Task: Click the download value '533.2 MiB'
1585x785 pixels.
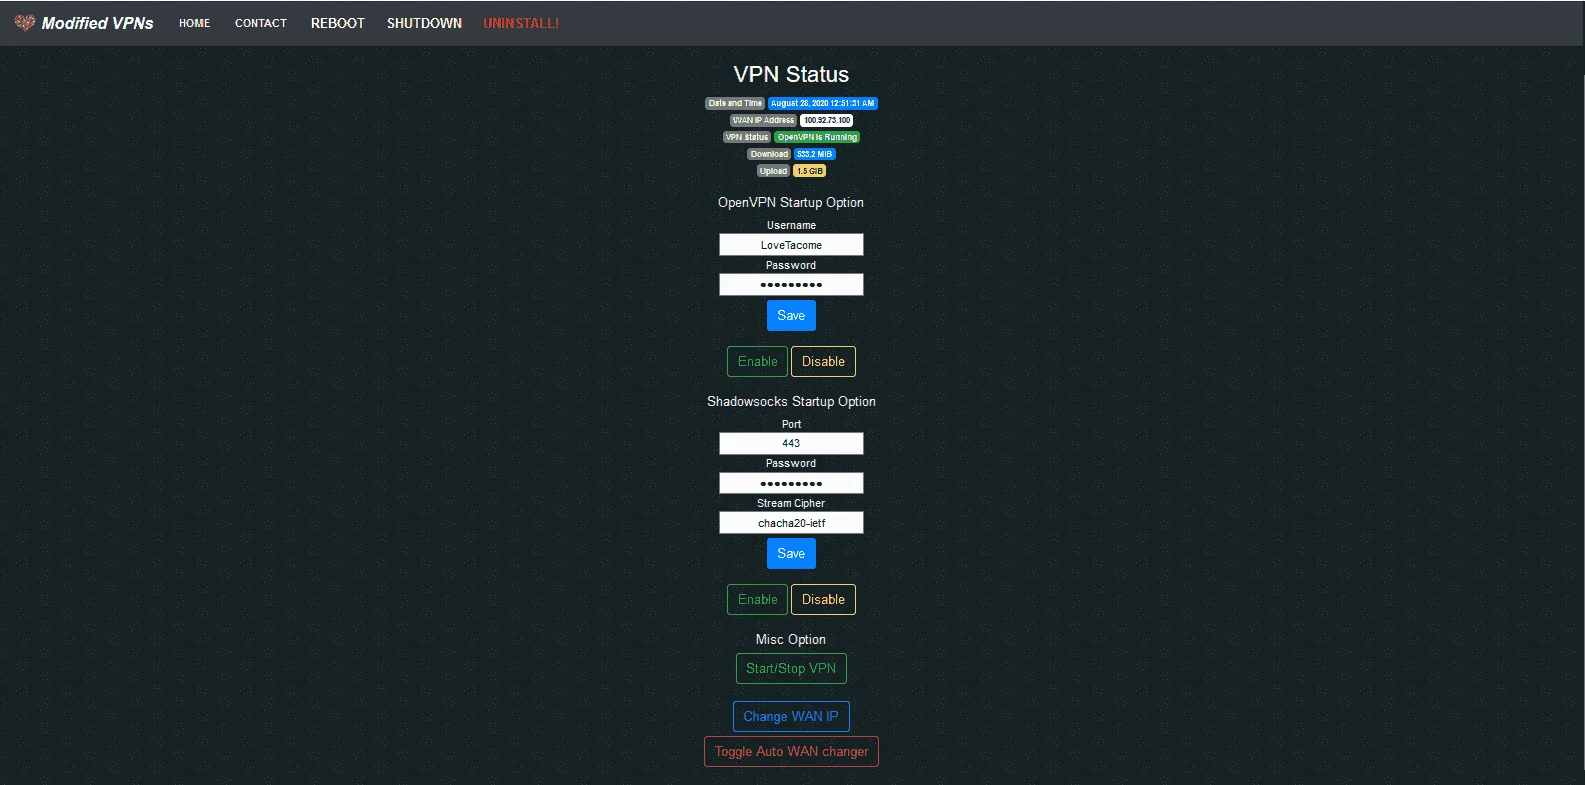Action: pyautogui.click(x=814, y=154)
